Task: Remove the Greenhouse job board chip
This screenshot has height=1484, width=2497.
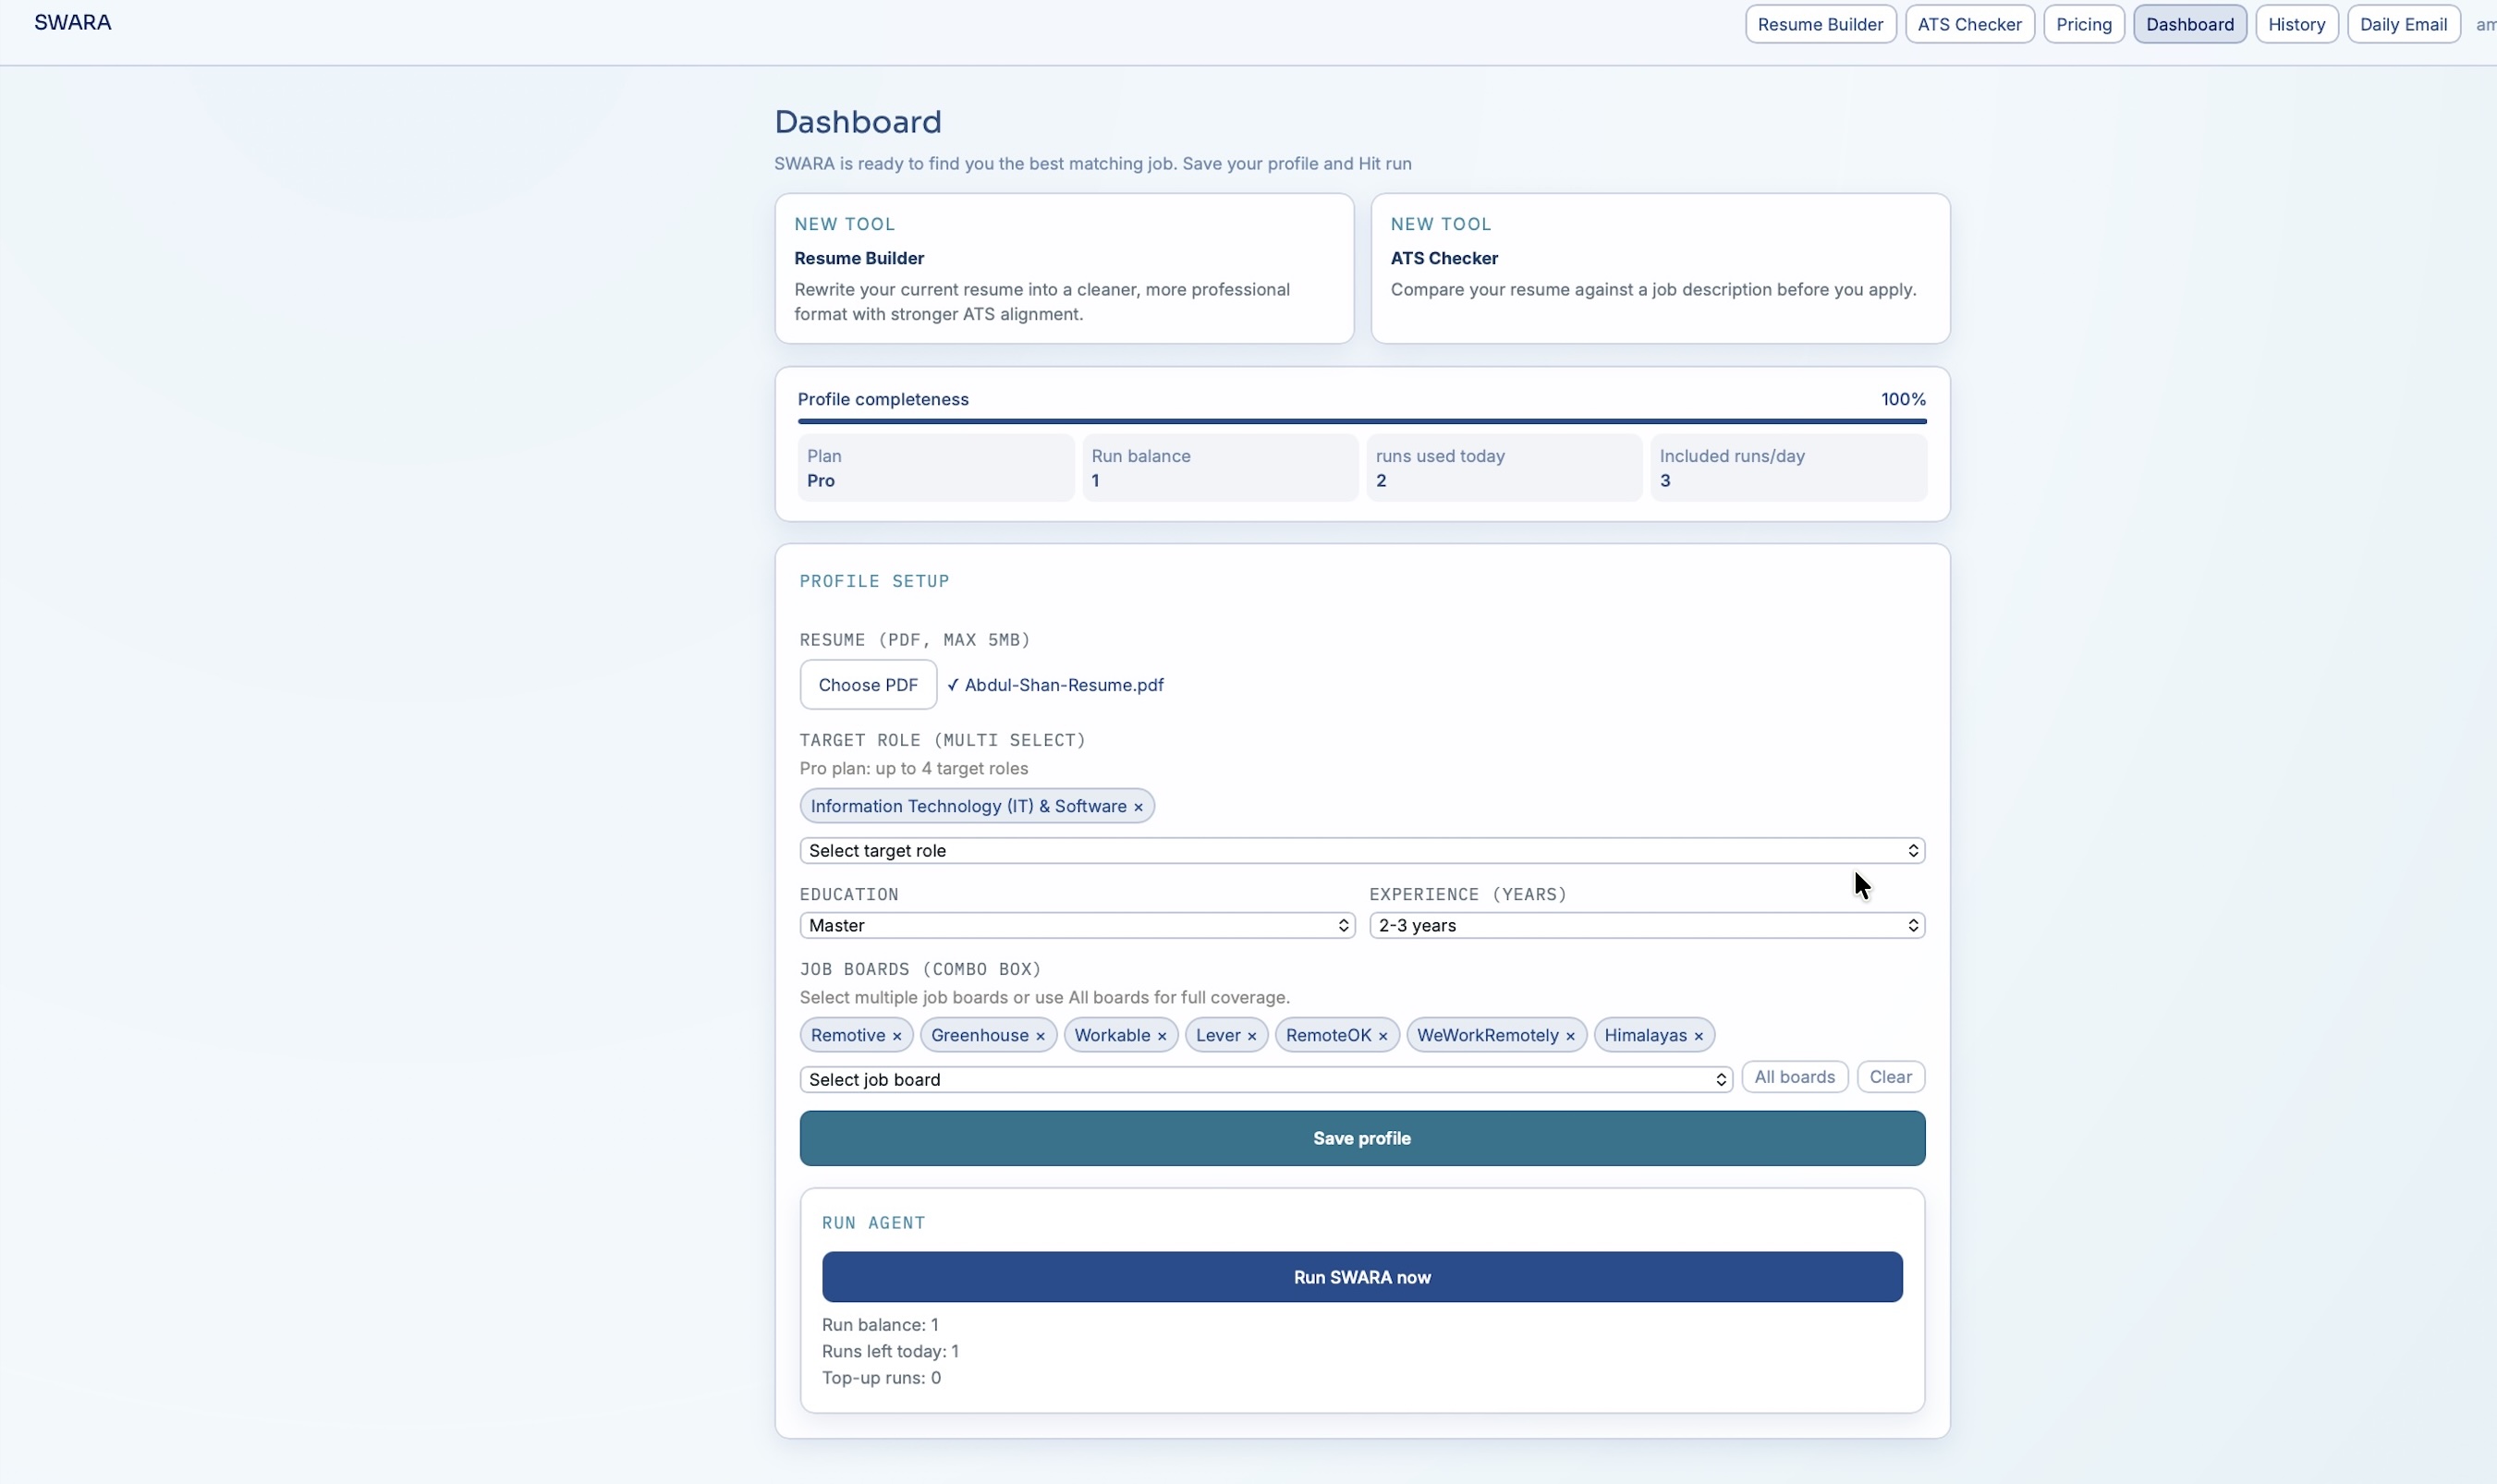Action: 1040,1036
